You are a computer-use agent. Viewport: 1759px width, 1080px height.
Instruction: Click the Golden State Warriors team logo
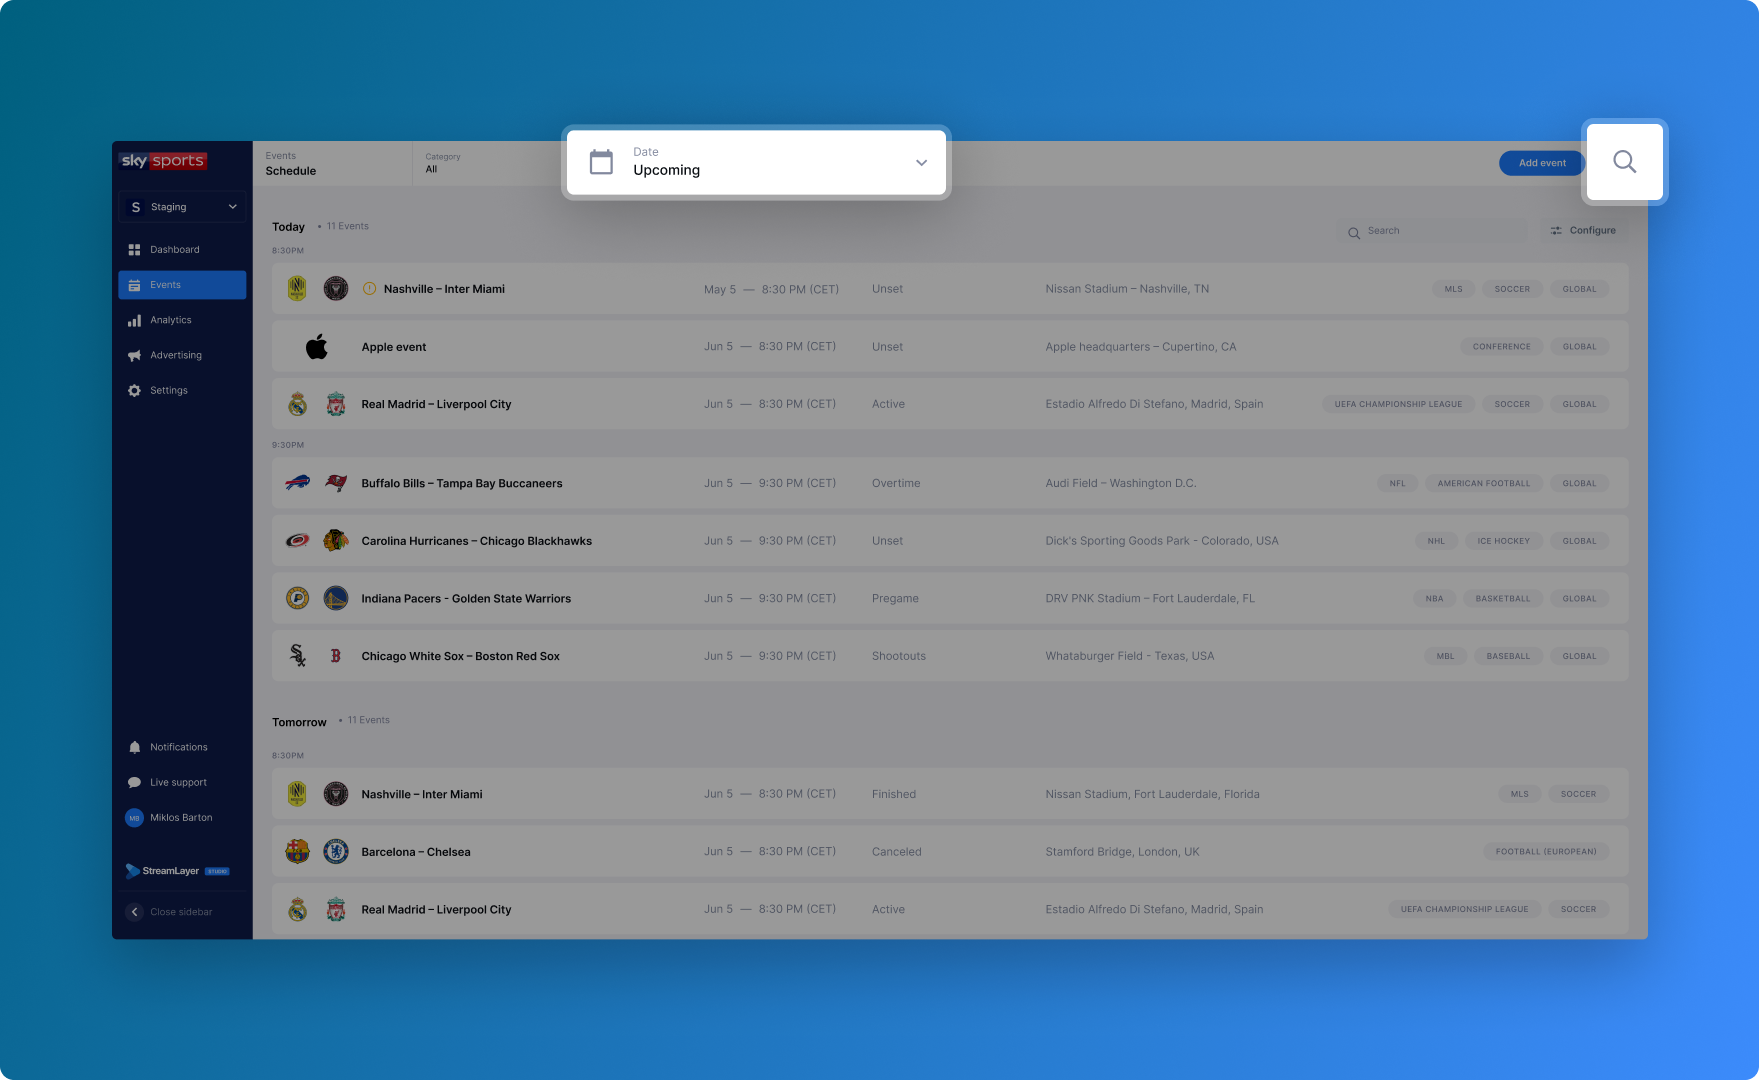[x=336, y=599]
